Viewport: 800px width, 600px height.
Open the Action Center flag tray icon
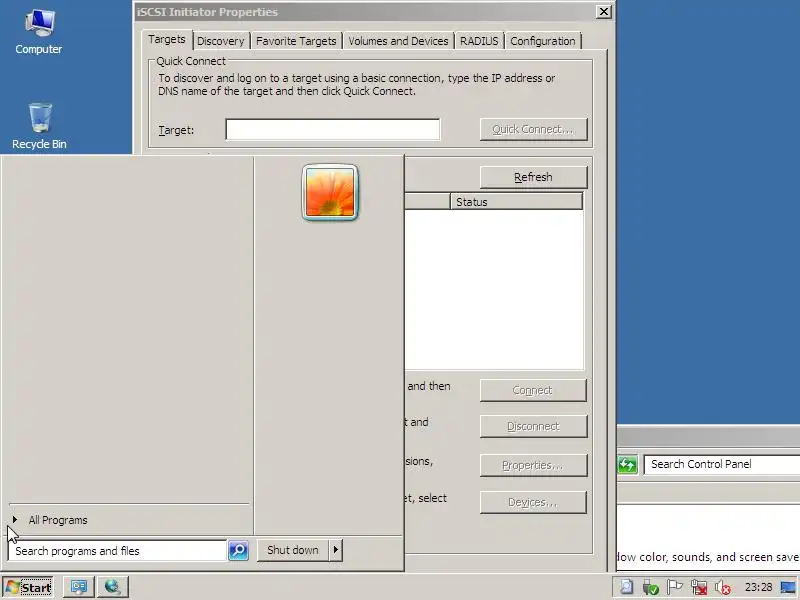pos(674,587)
